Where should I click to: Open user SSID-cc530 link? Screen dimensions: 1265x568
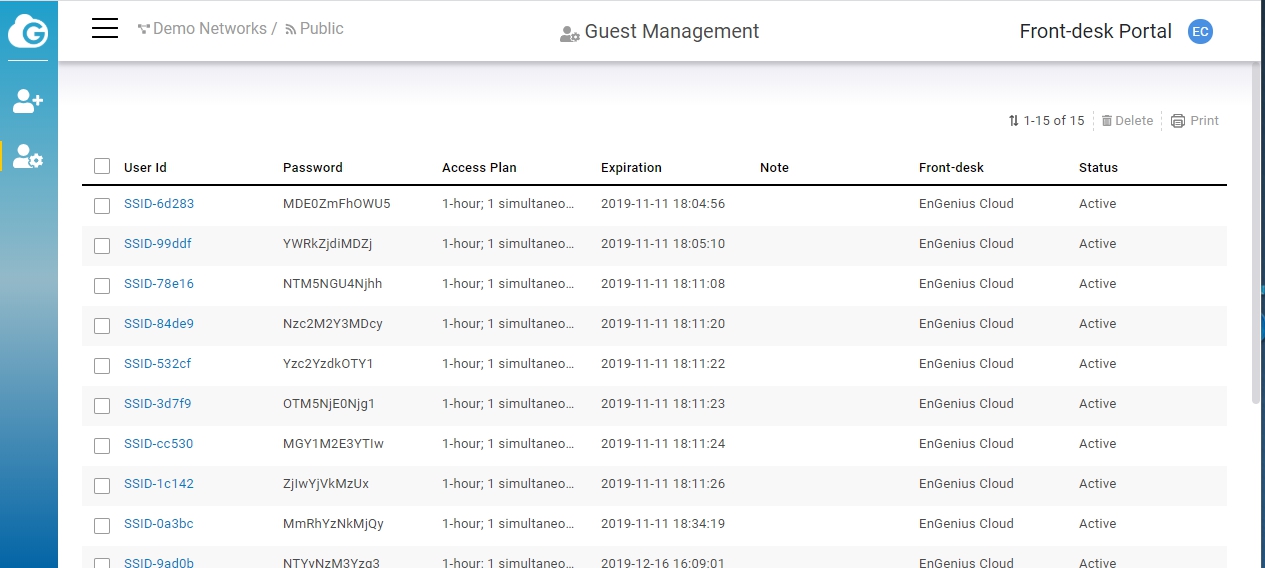point(158,444)
